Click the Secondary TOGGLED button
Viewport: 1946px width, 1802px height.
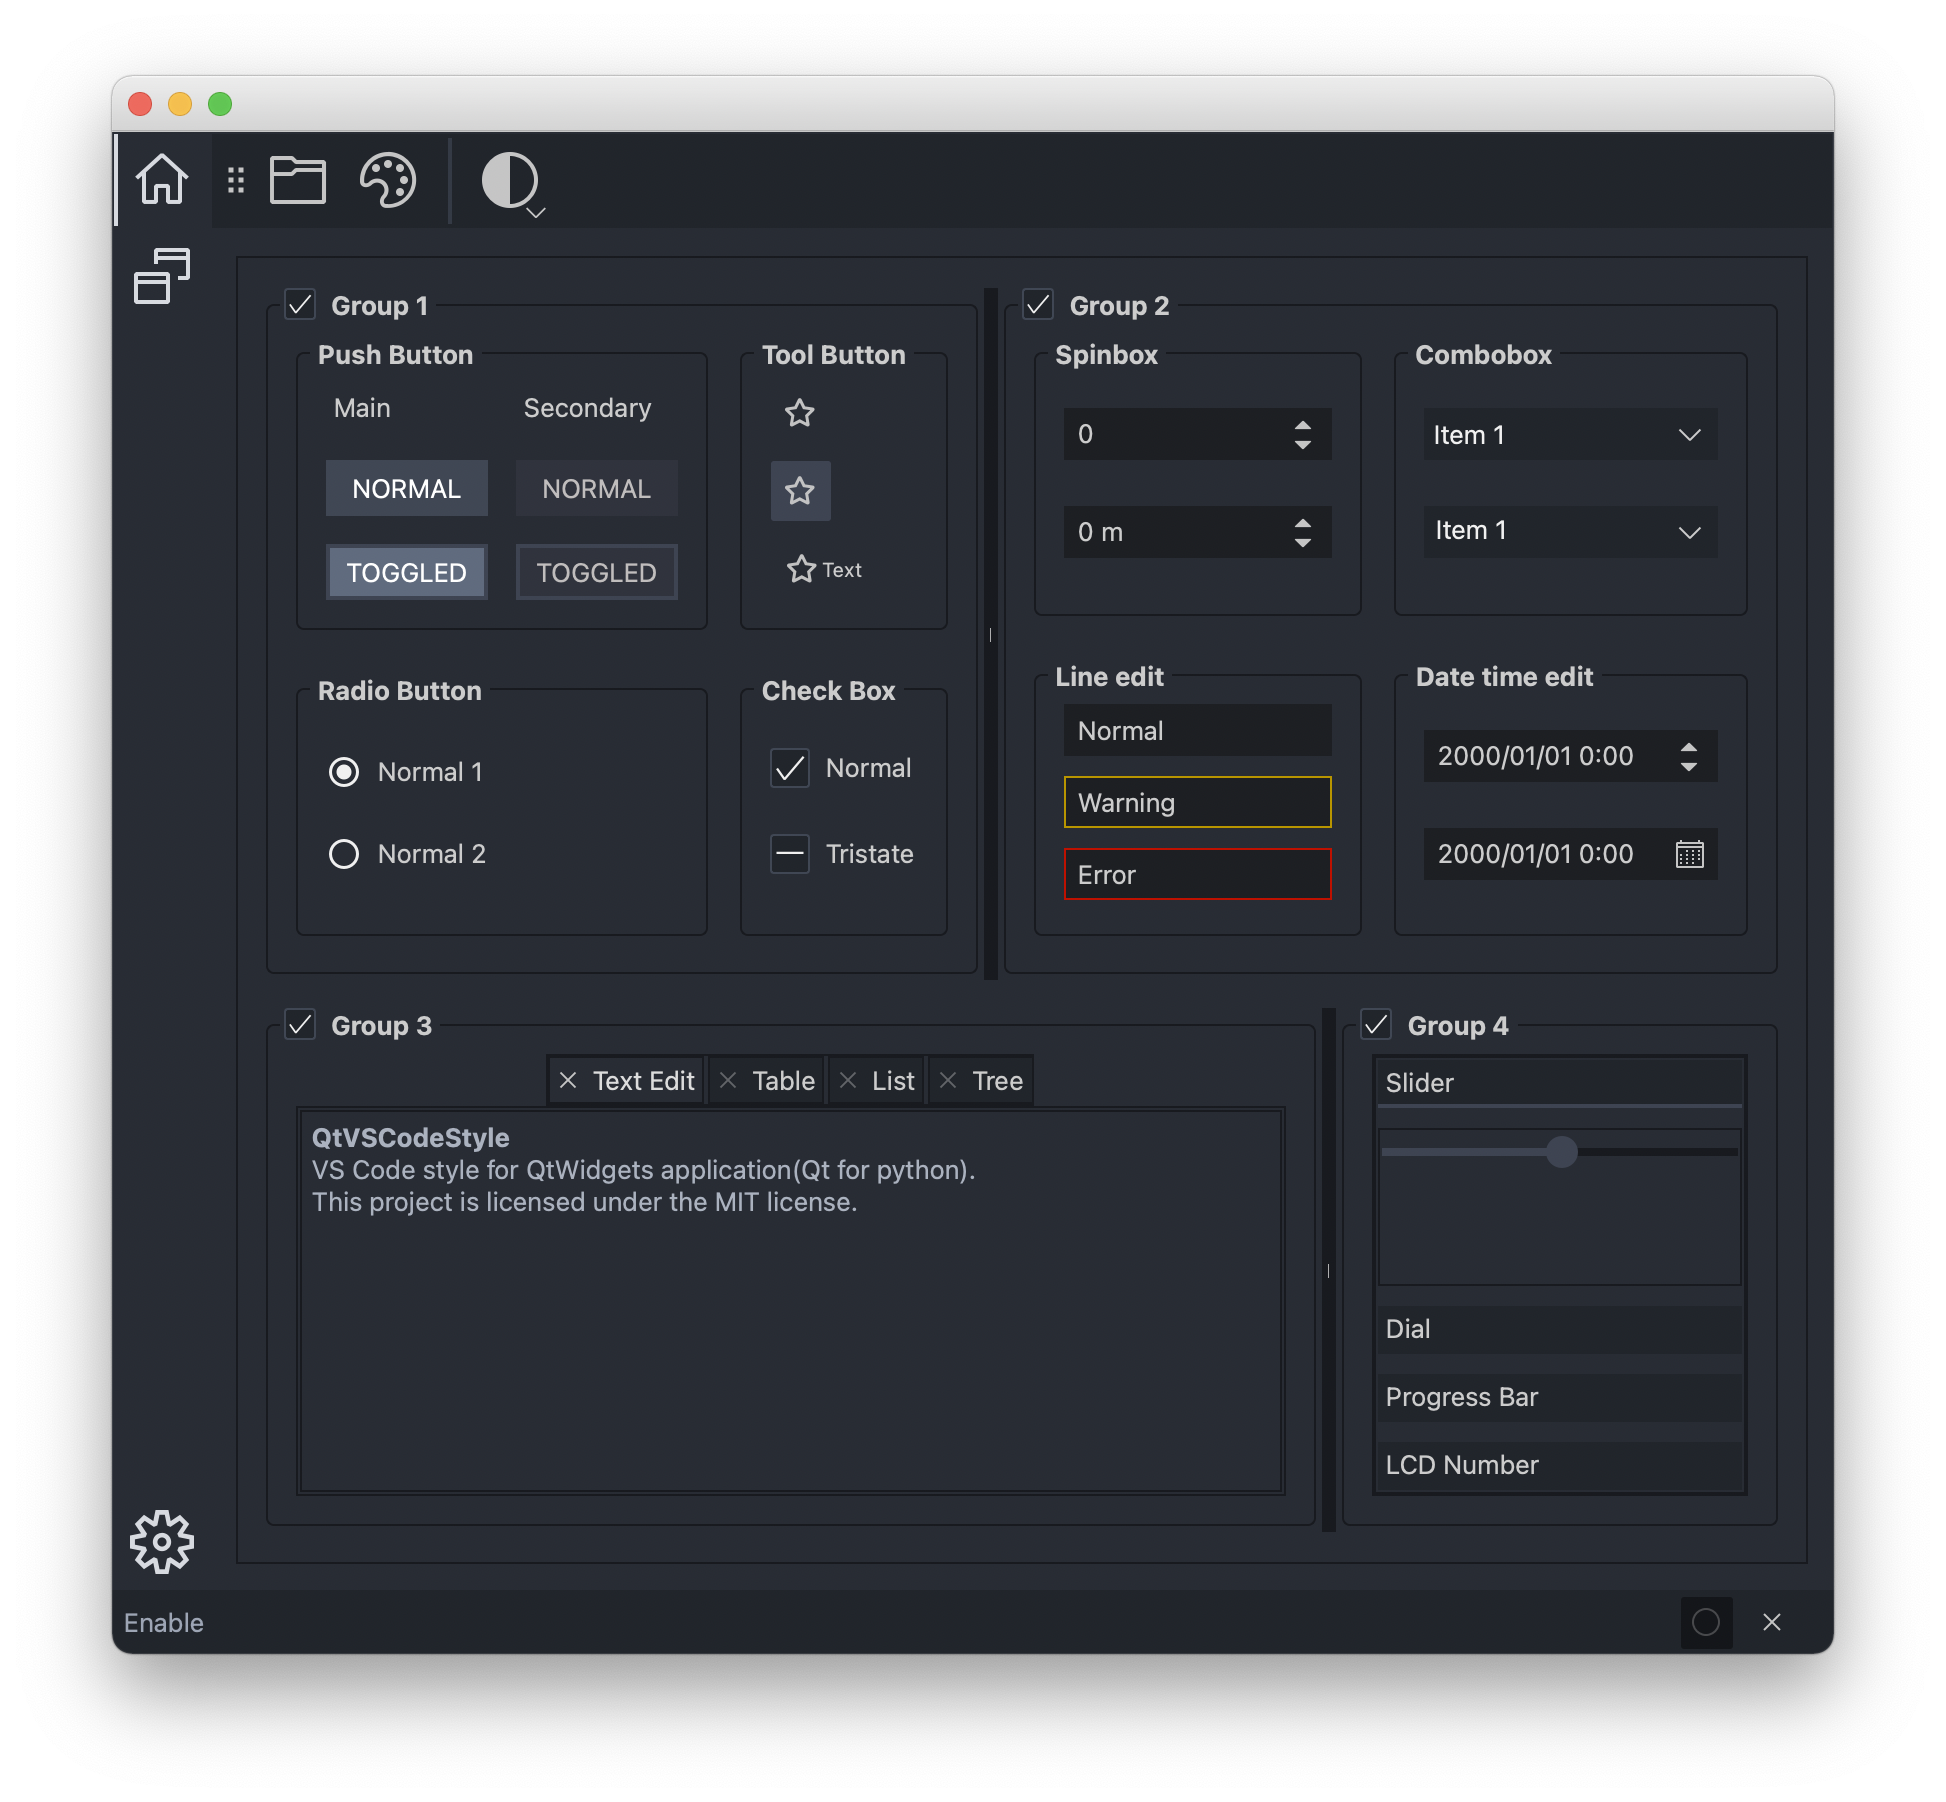click(596, 572)
